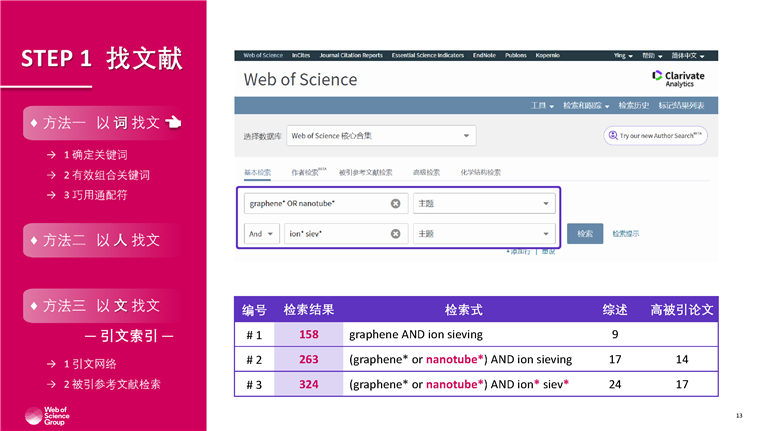Viewport: 768px width, 431px height.
Task: Click result count 263 in table
Action: click(309, 359)
